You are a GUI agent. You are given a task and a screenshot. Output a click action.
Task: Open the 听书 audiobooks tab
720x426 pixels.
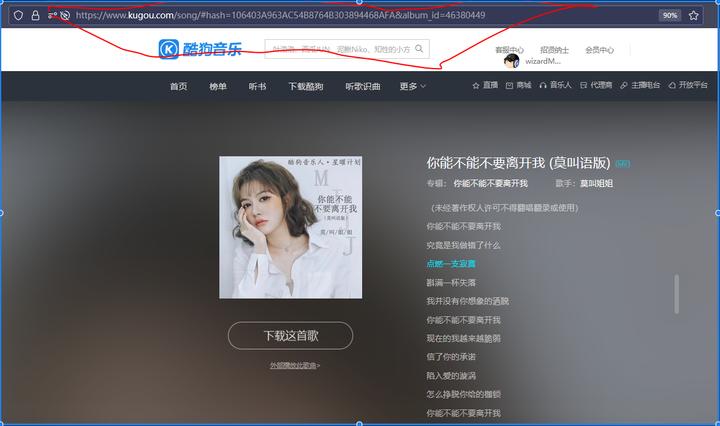(258, 86)
